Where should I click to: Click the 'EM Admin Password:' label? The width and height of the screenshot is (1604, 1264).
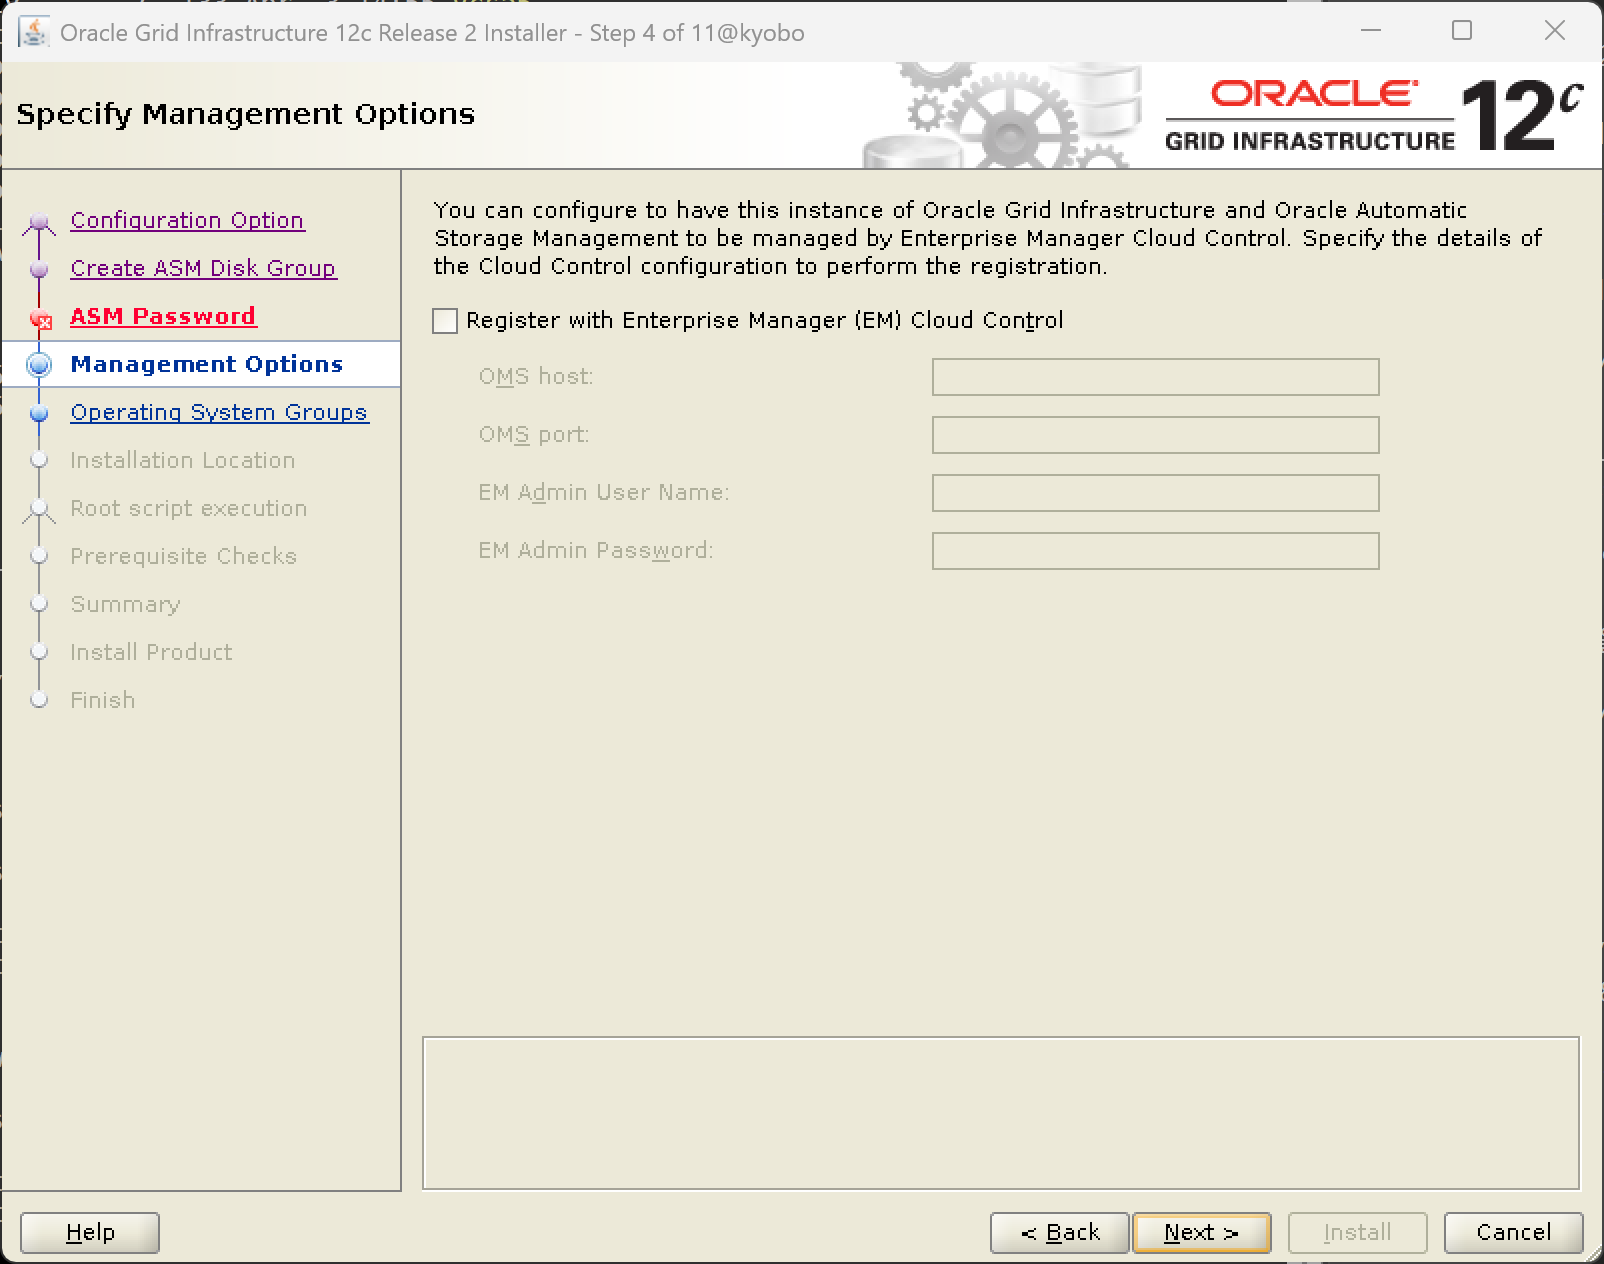click(x=596, y=551)
